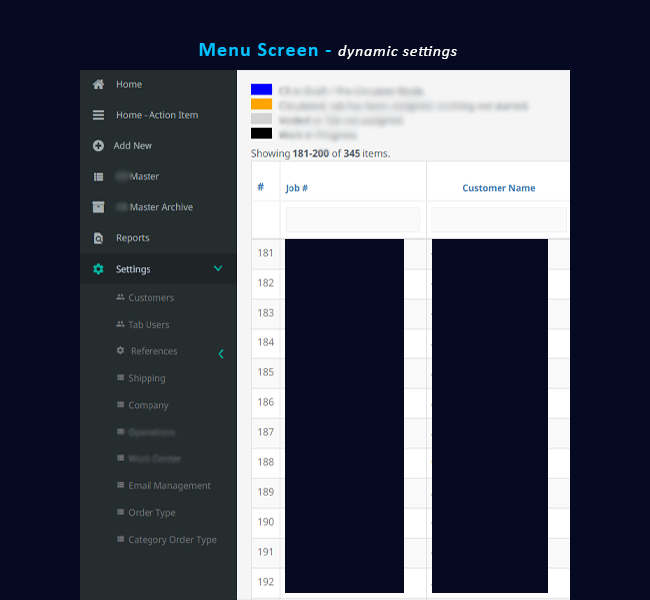Click the Customer Name filter input field
This screenshot has width=650, height=600.
coord(498,220)
